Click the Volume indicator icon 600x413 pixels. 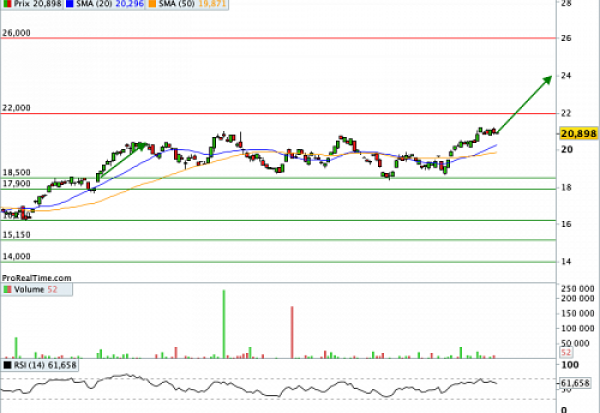pos(7,289)
